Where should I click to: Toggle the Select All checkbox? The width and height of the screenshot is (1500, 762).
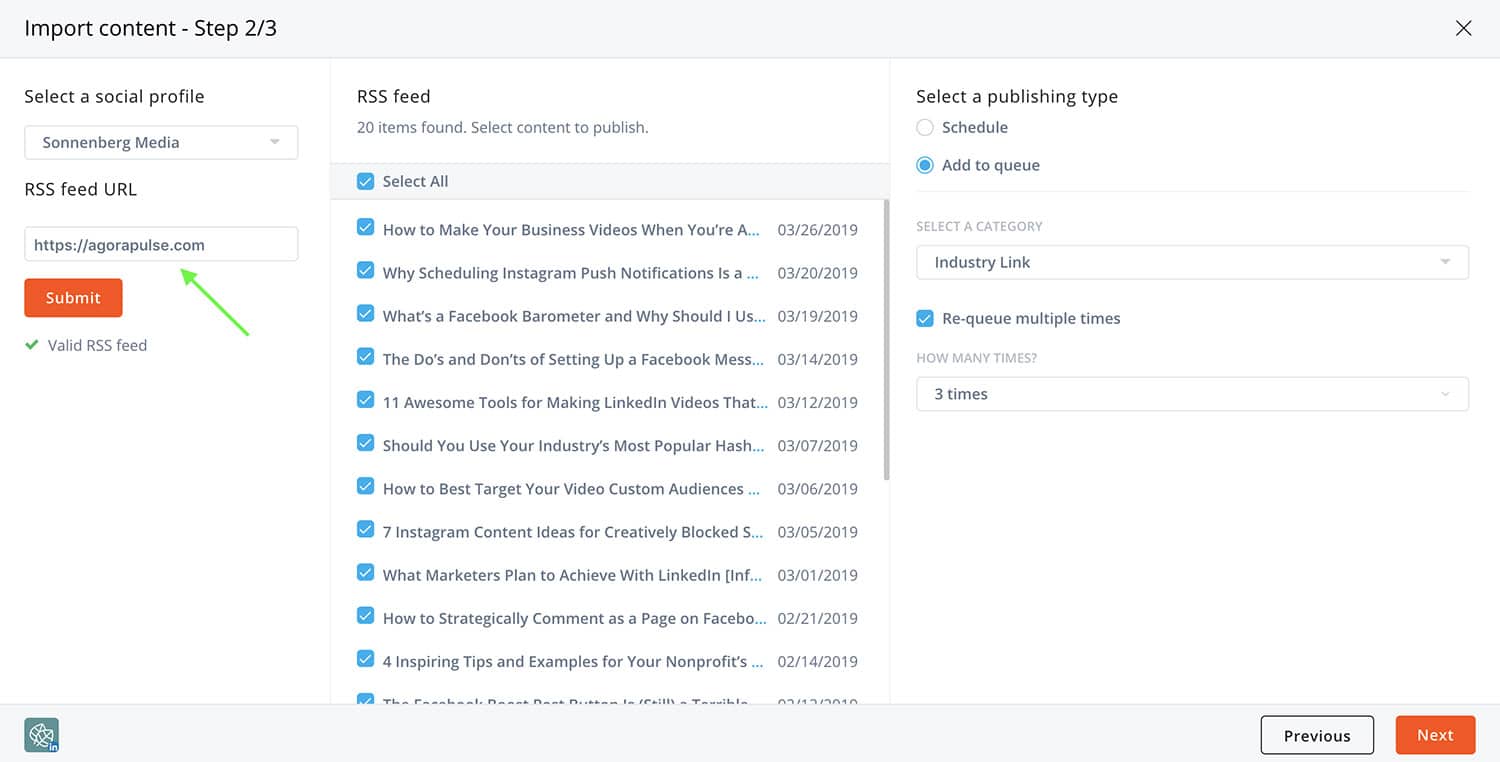[x=366, y=181]
